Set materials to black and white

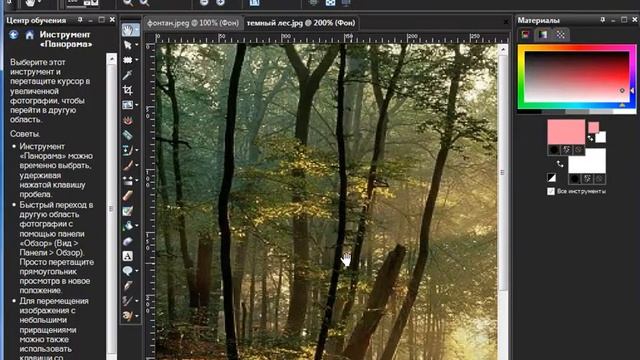551,178
